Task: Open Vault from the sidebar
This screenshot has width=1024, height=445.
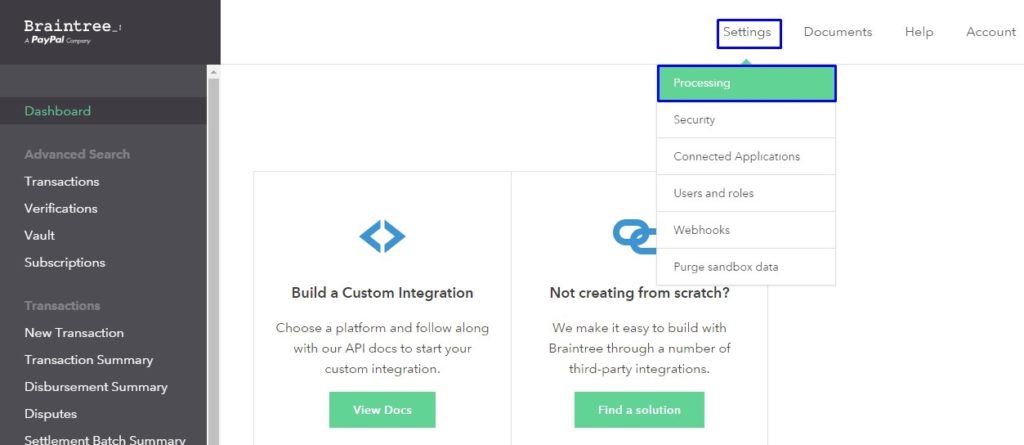Action: 40,236
